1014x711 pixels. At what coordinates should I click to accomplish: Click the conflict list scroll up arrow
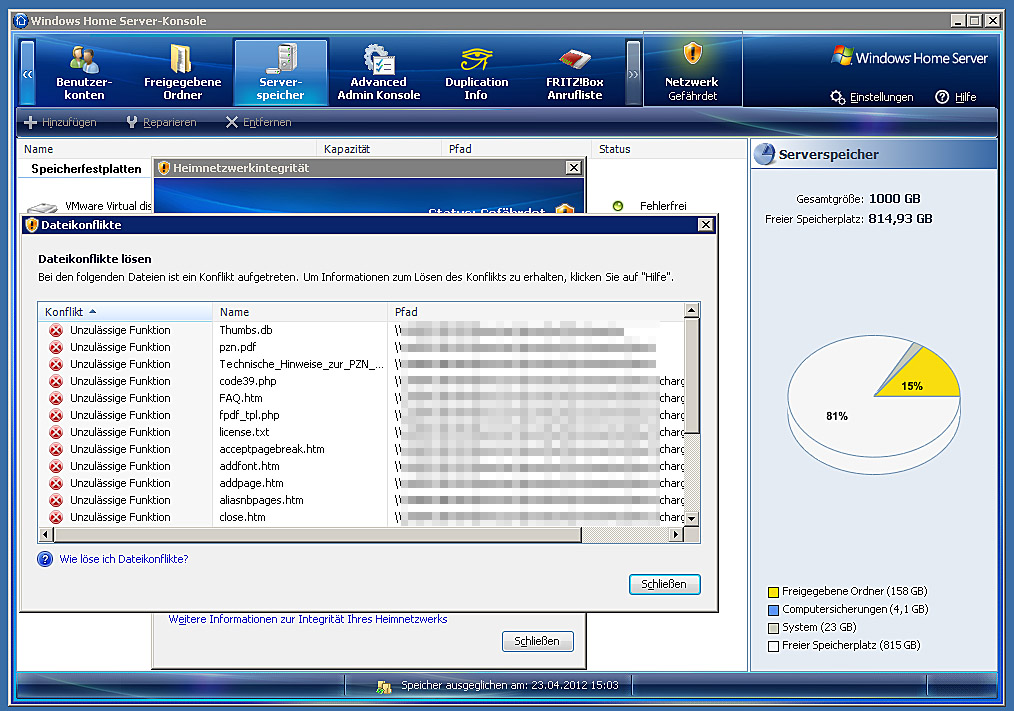click(691, 310)
